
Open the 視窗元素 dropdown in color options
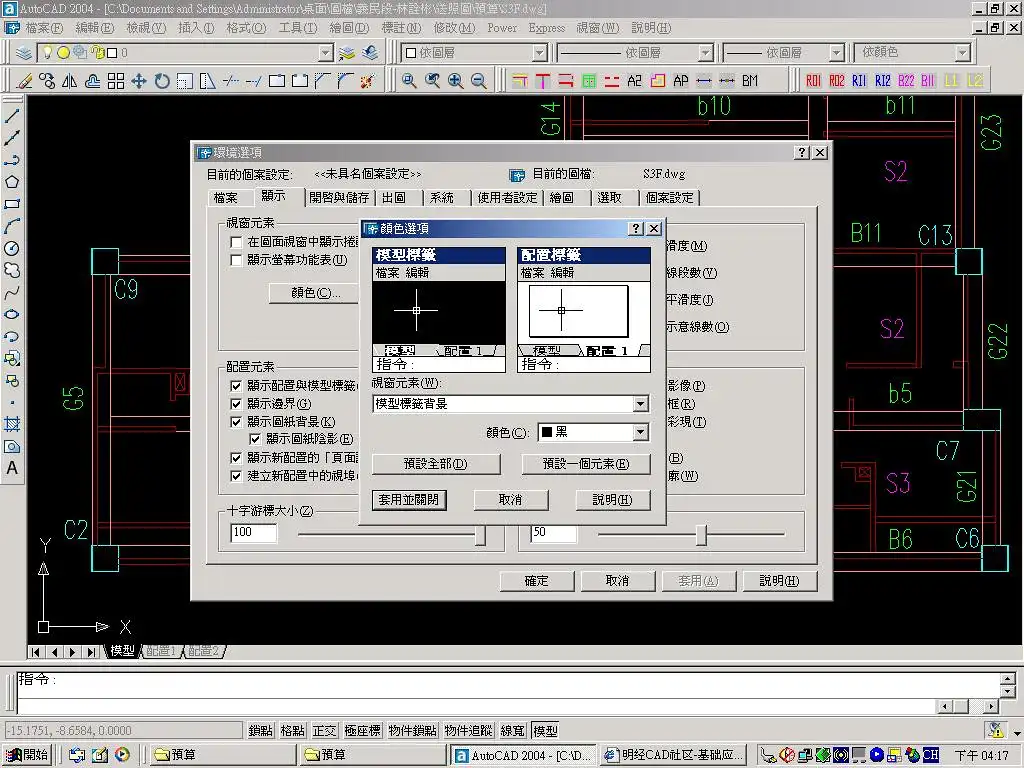click(641, 404)
